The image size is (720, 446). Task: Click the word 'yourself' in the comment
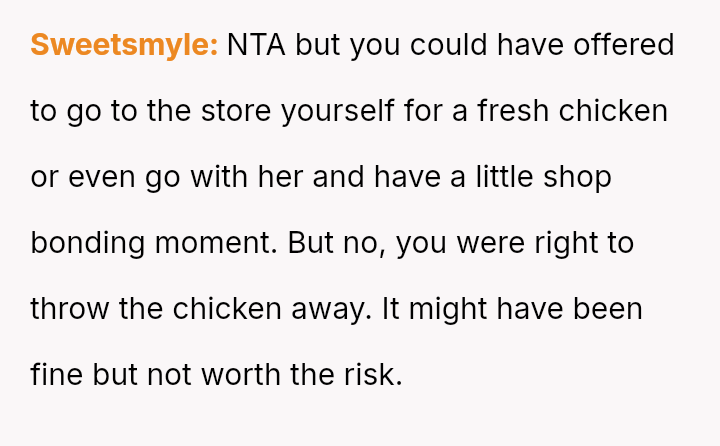pos(337,111)
